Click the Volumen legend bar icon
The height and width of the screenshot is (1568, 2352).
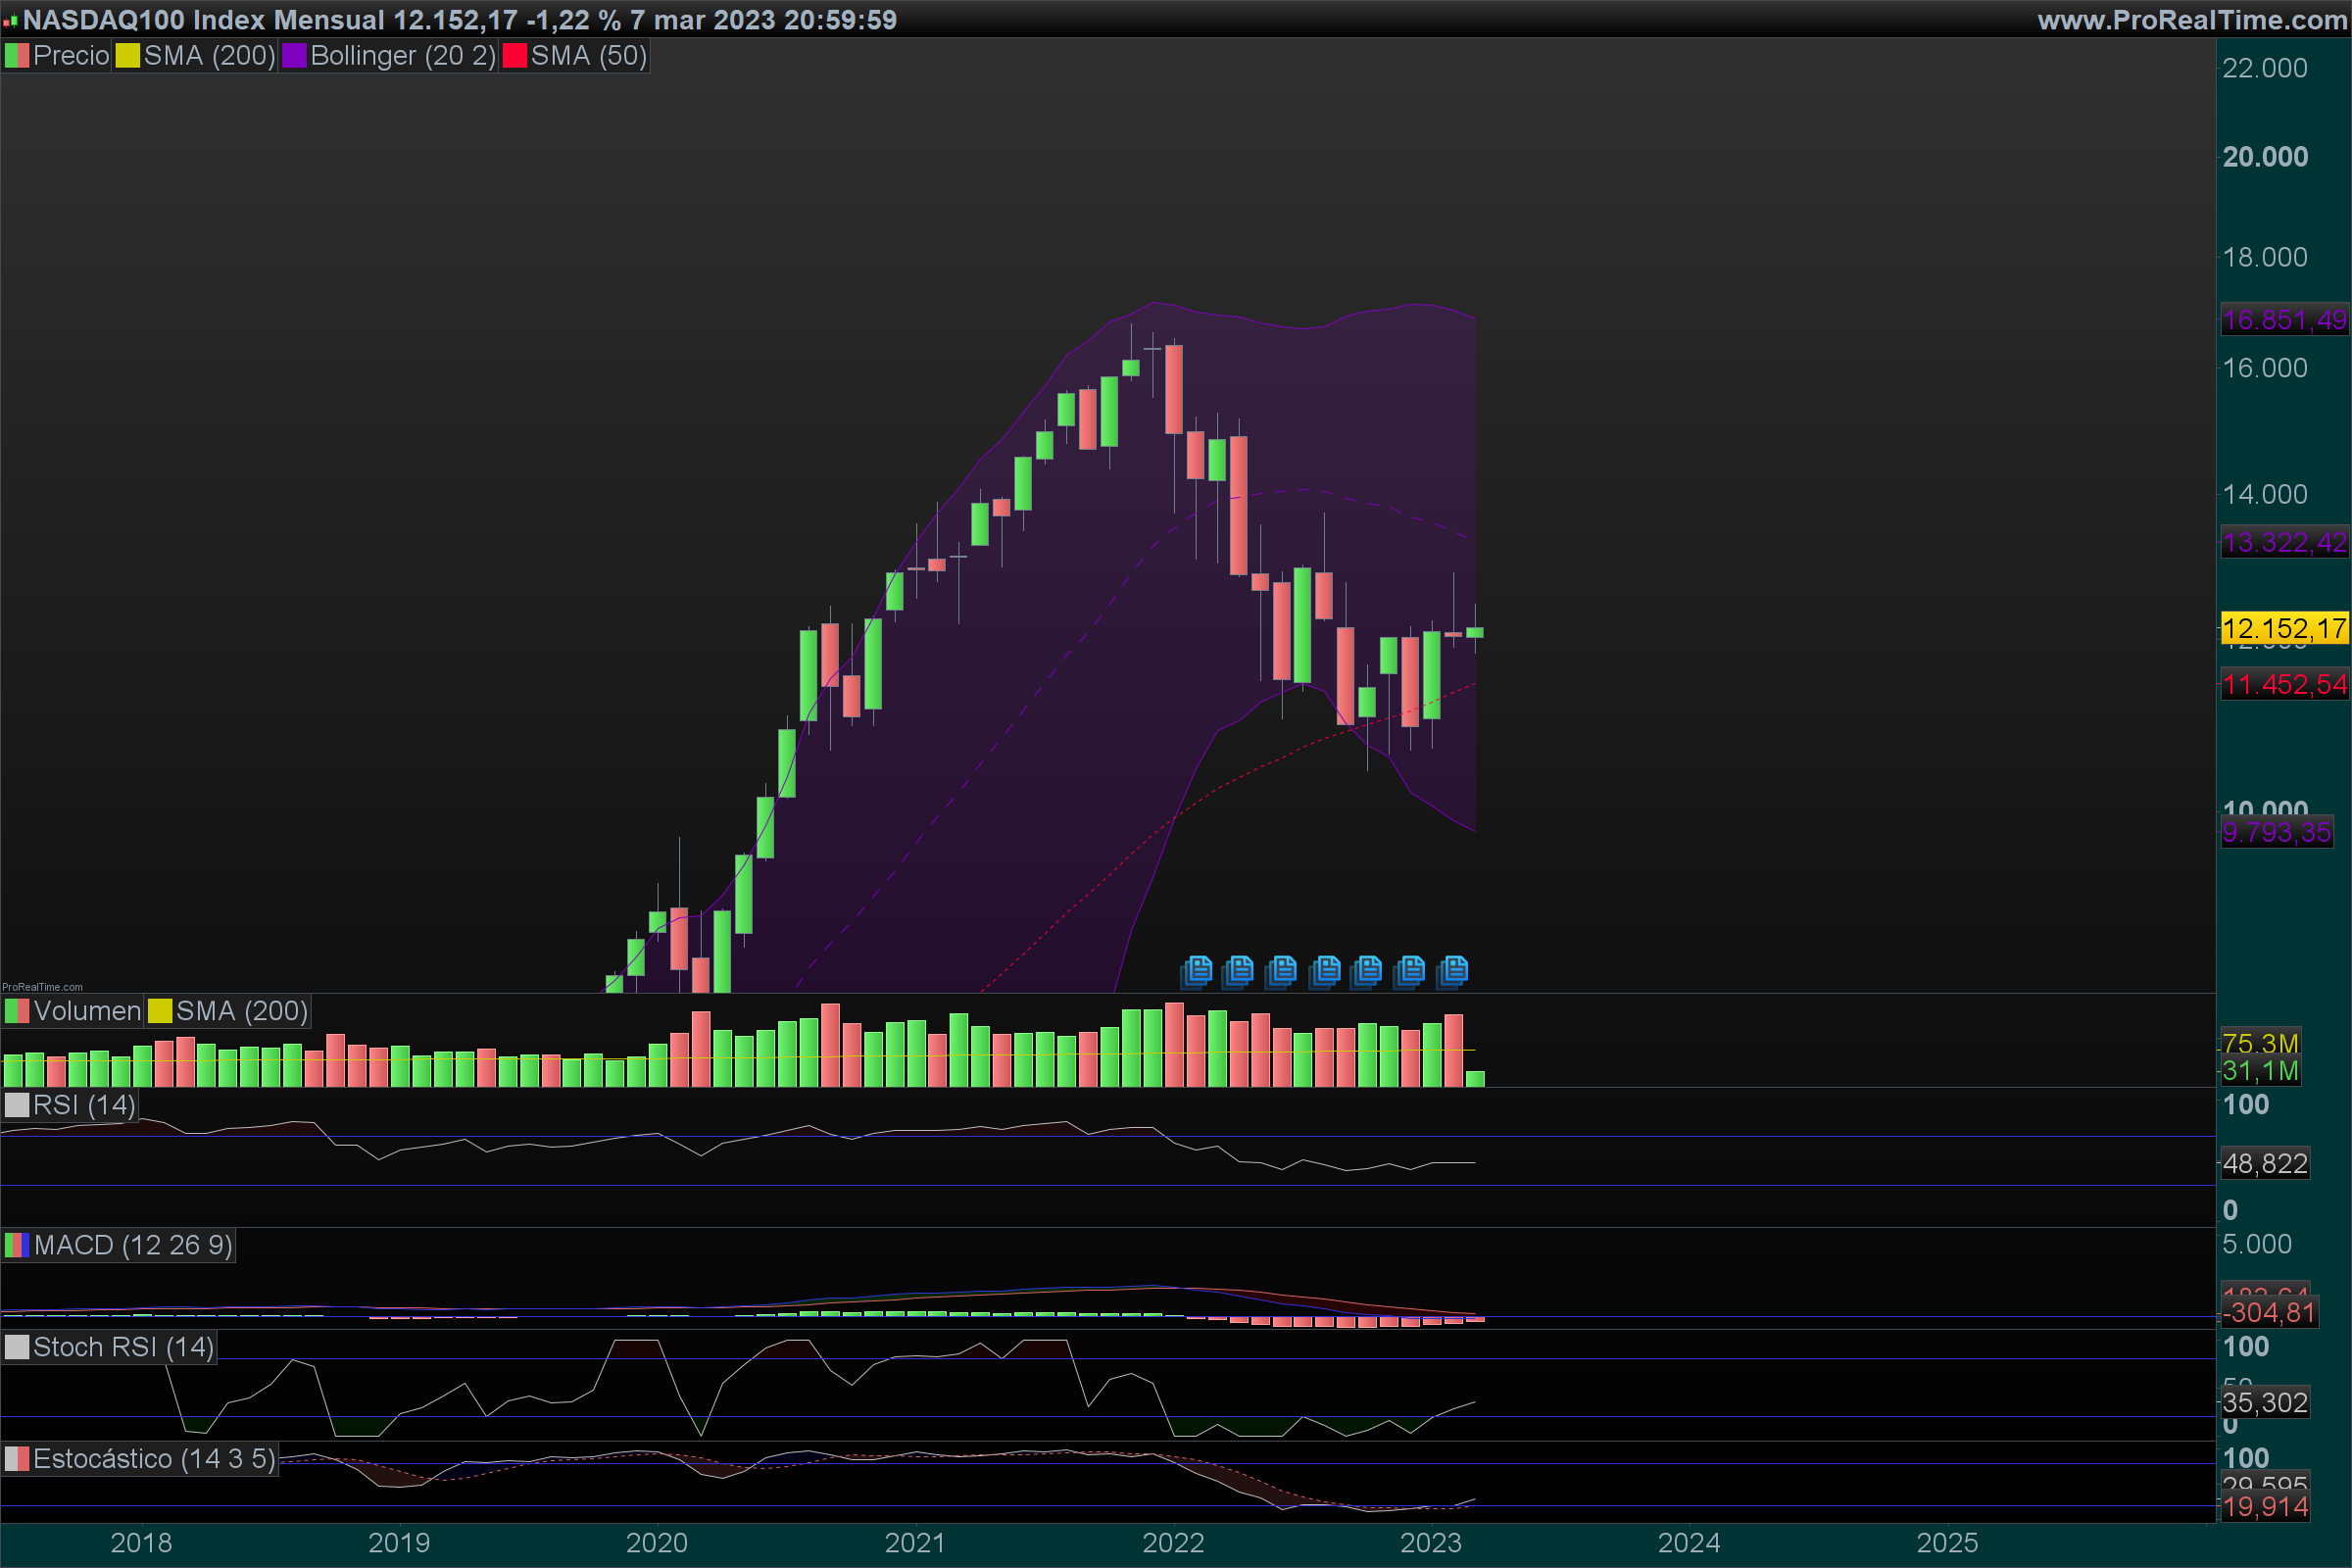[17, 1011]
